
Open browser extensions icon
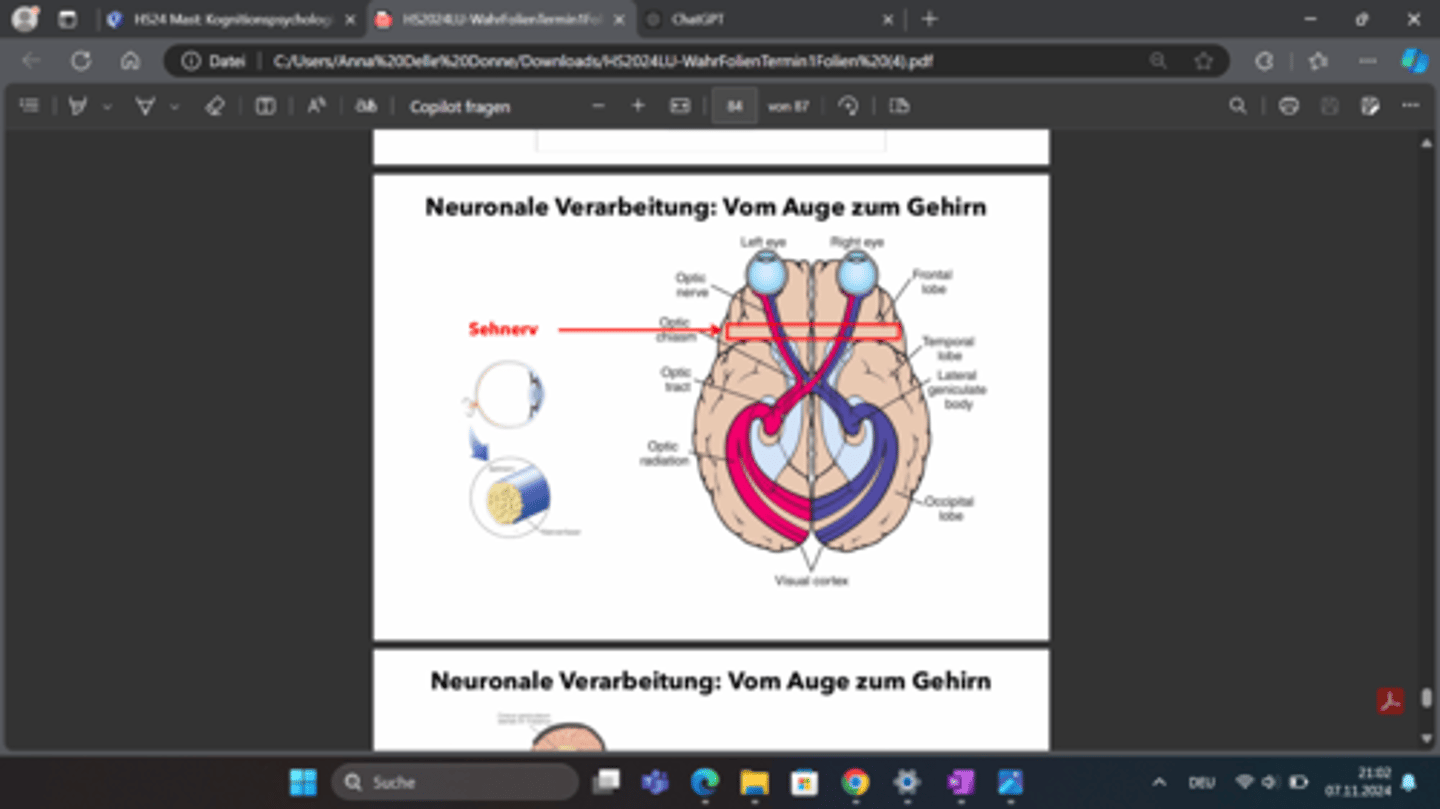pyautogui.click(x=1264, y=61)
